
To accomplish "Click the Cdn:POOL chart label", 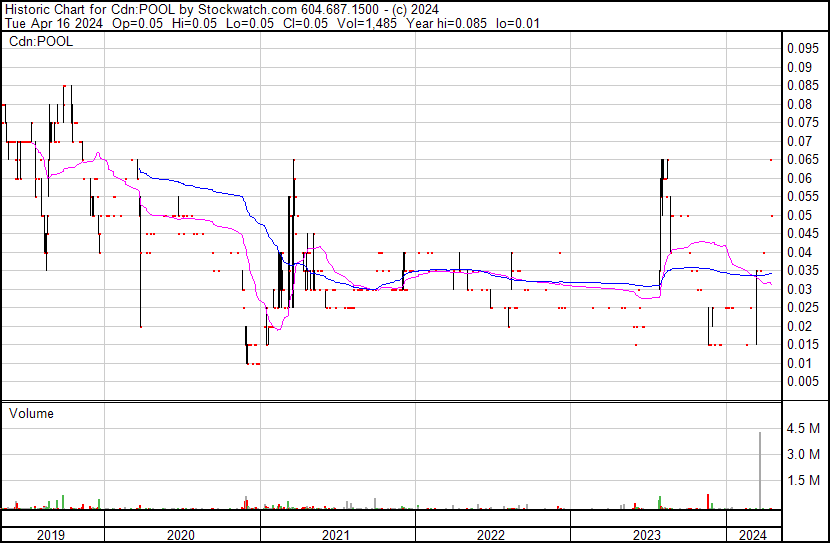I will coord(41,42).
